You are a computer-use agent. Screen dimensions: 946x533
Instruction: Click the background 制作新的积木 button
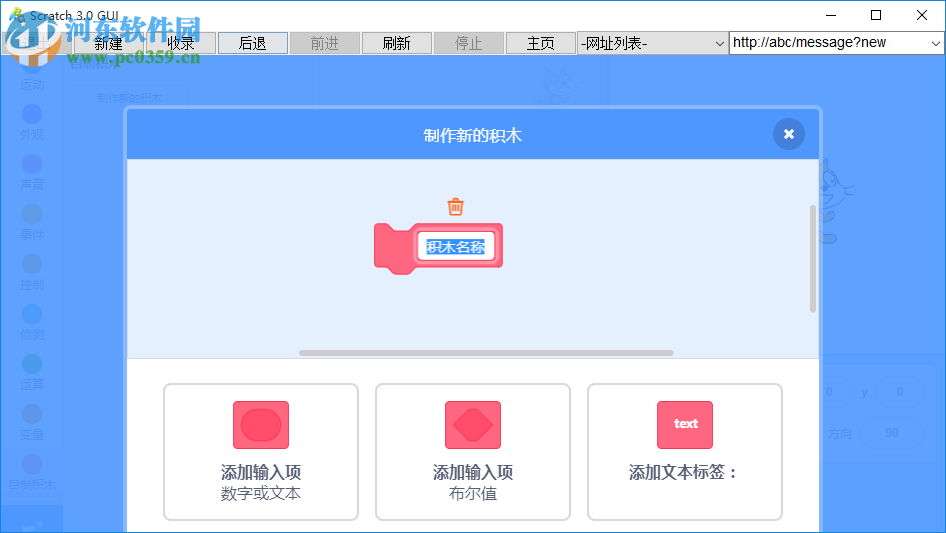[130, 98]
